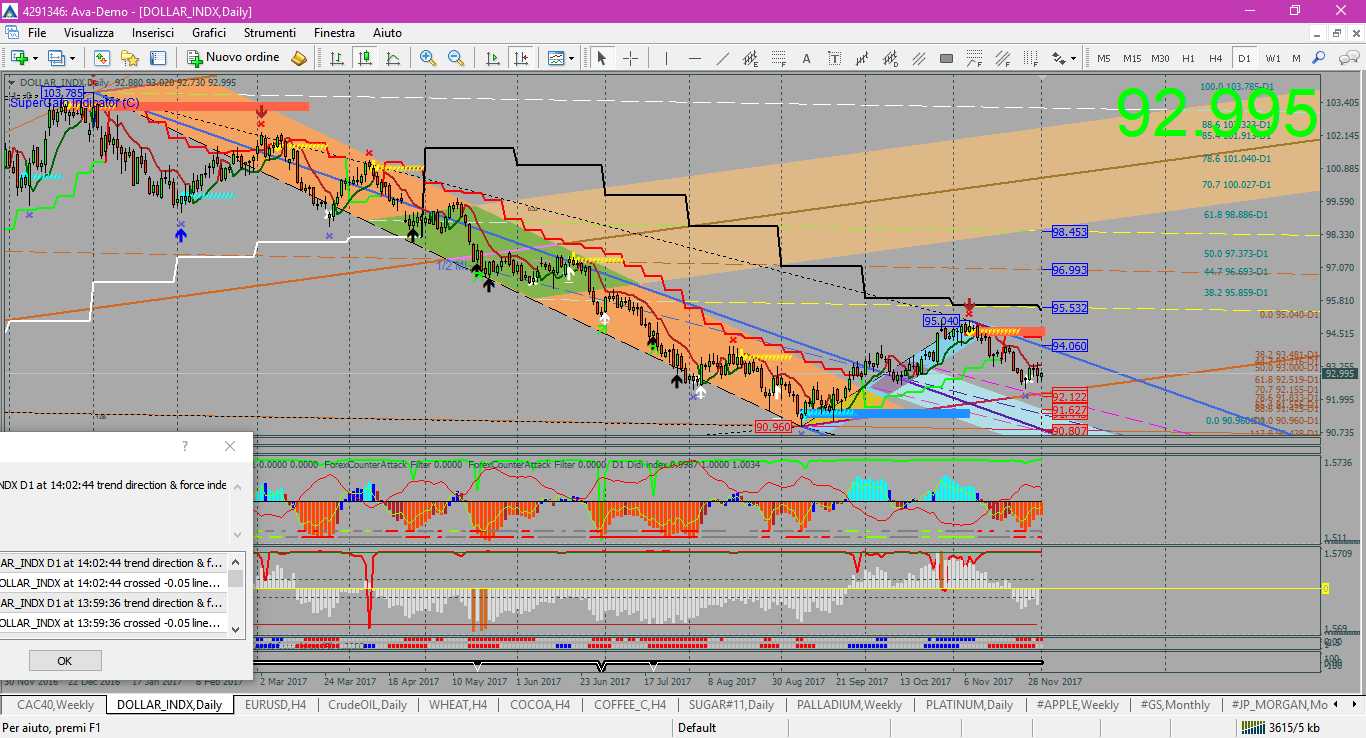Switch to H1 timeframe
The height and width of the screenshot is (738, 1366).
pyautogui.click(x=1188, y=58)
